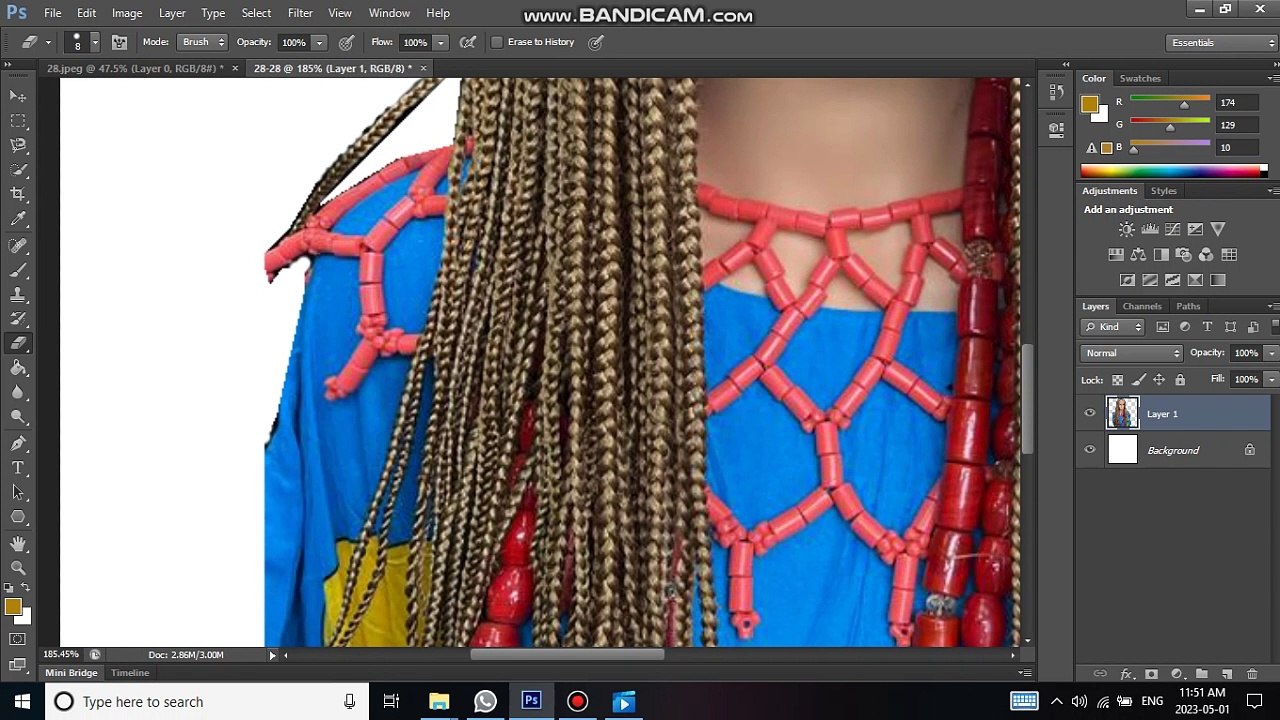The width and height of the screenshot is (1280, 720).
Task: Select the Move tool
Action: [x=18, y=96]
